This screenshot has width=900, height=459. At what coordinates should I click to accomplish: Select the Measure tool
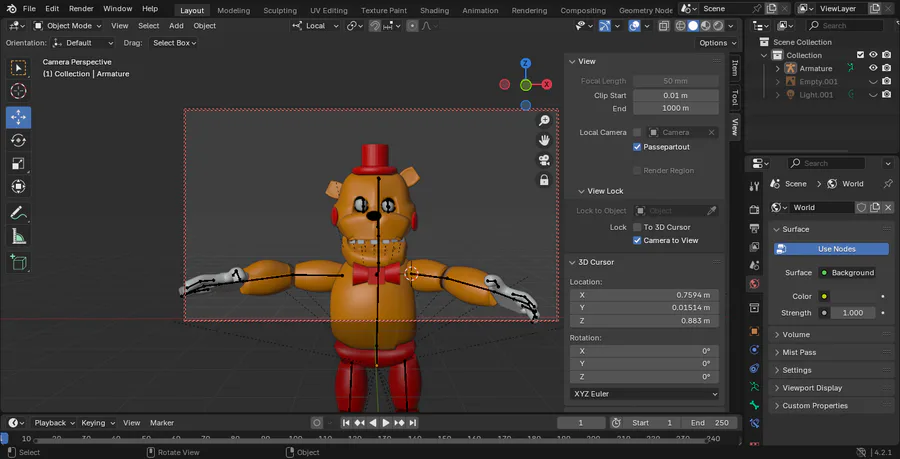click(x=18, y=236)
